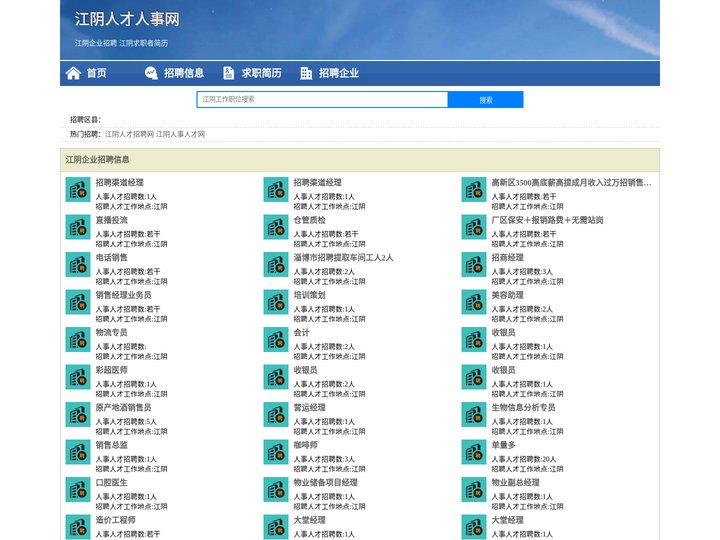Click the building icon beside 招聘企业
The image size is (720, 540).
306,73
